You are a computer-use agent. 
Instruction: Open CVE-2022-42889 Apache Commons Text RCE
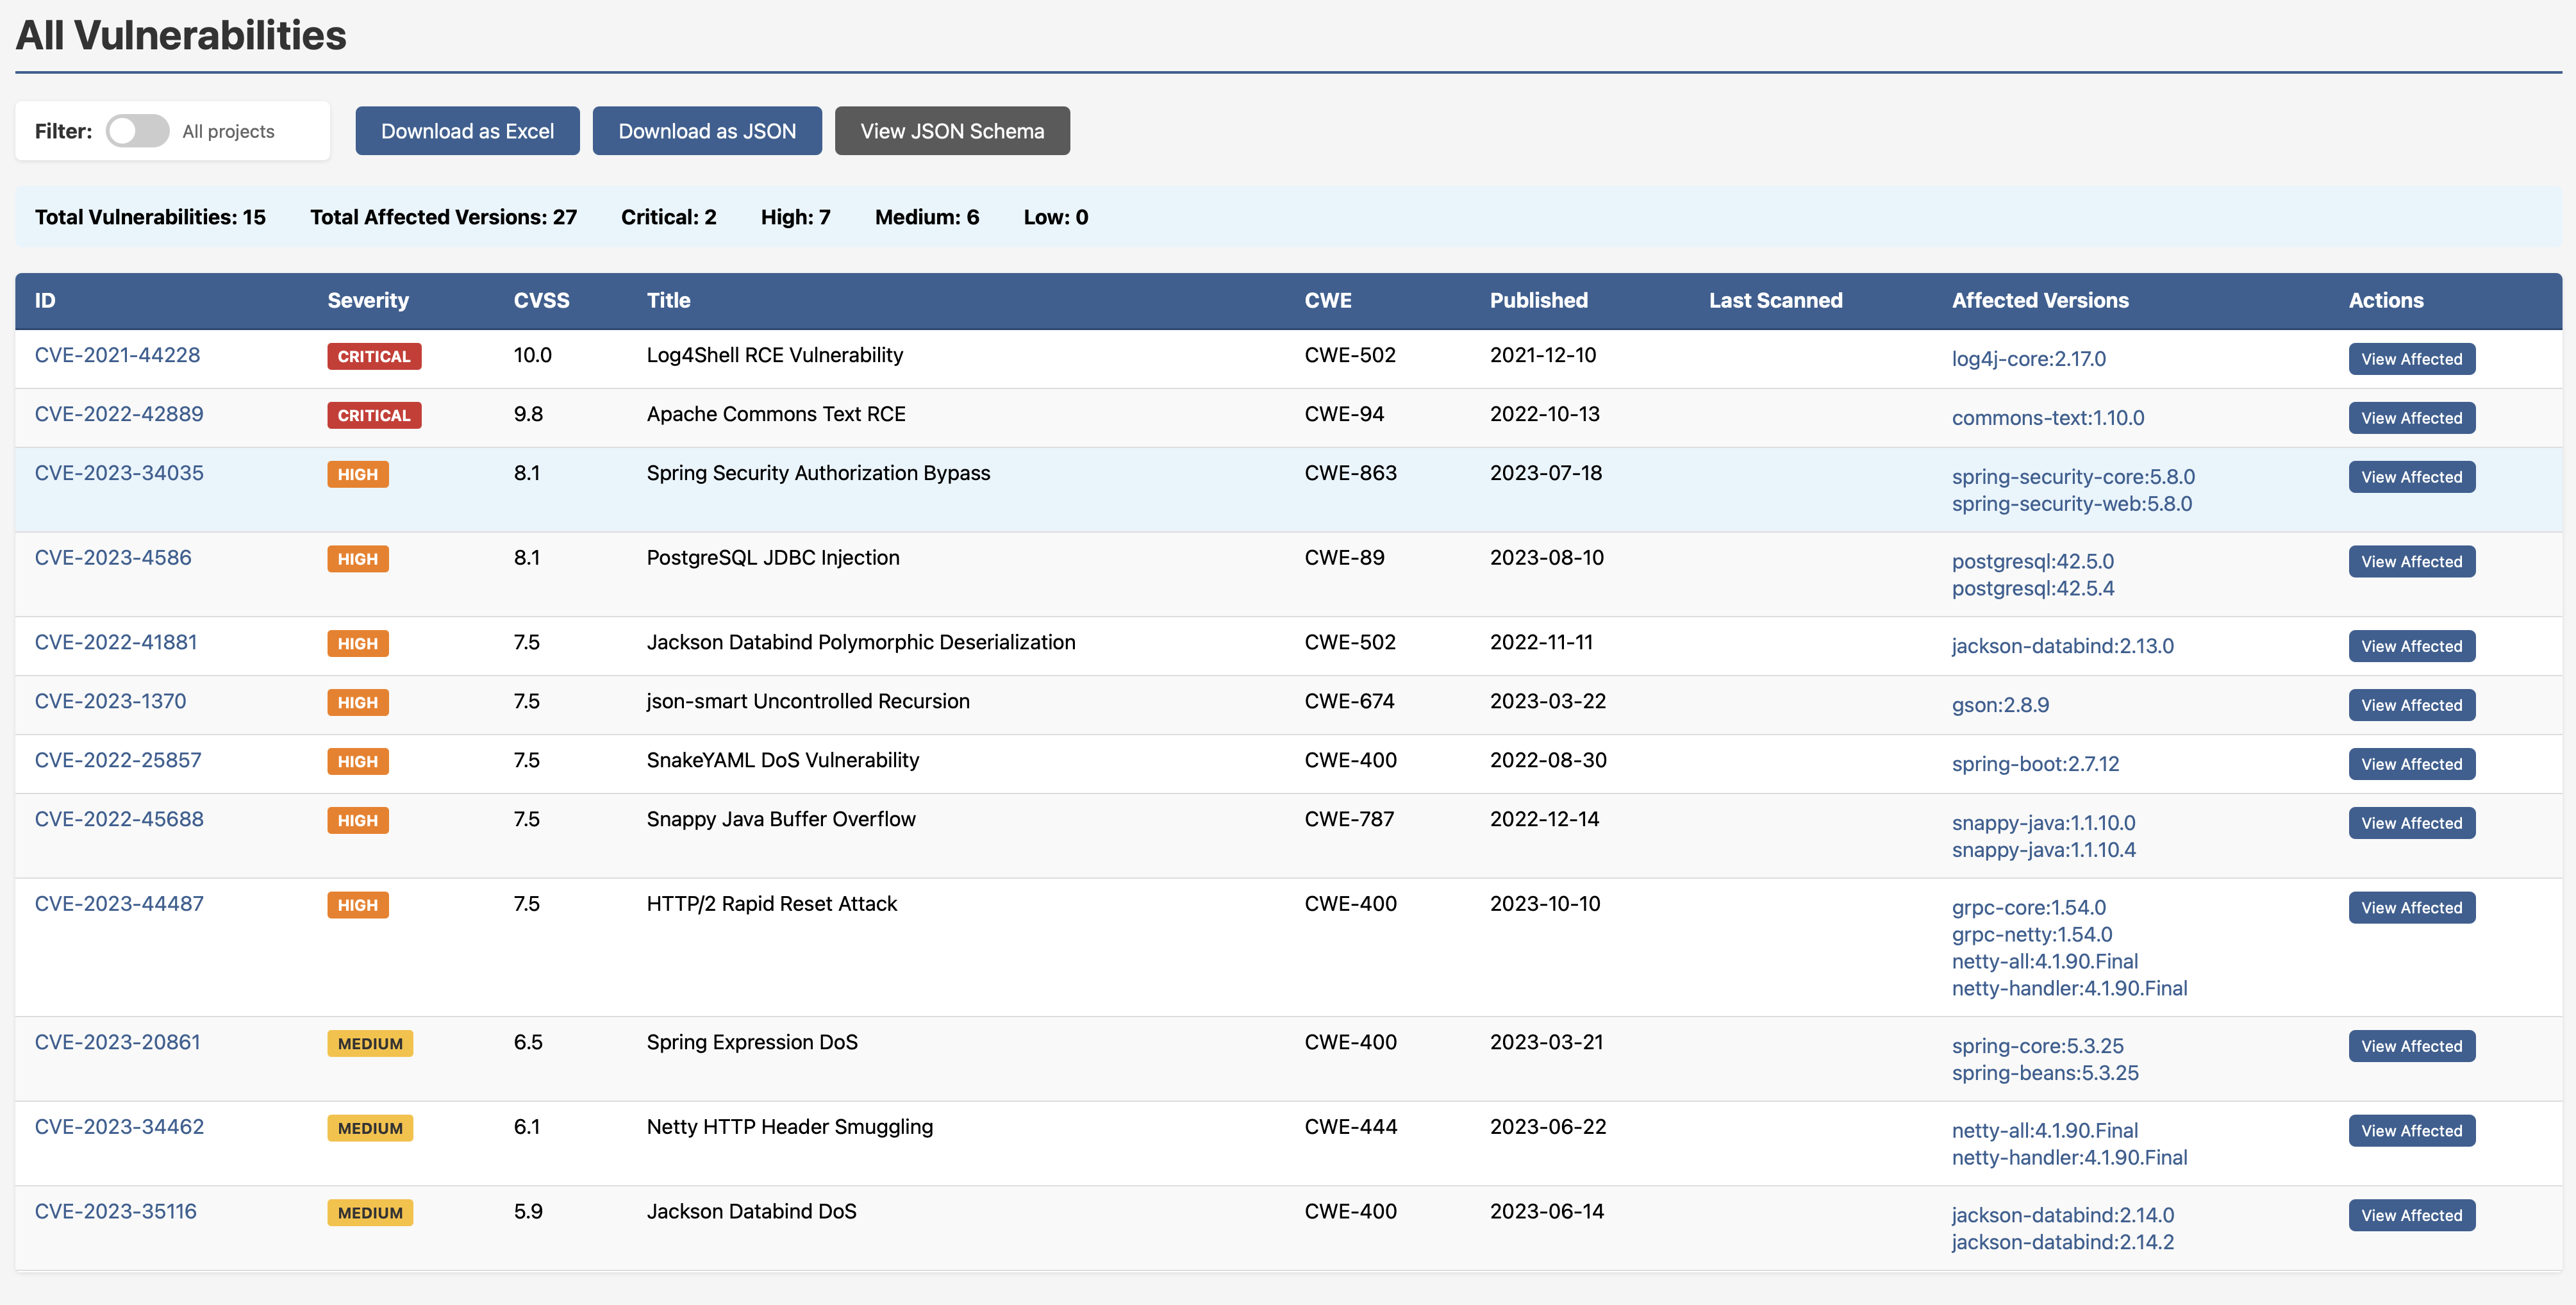[119, 414]
